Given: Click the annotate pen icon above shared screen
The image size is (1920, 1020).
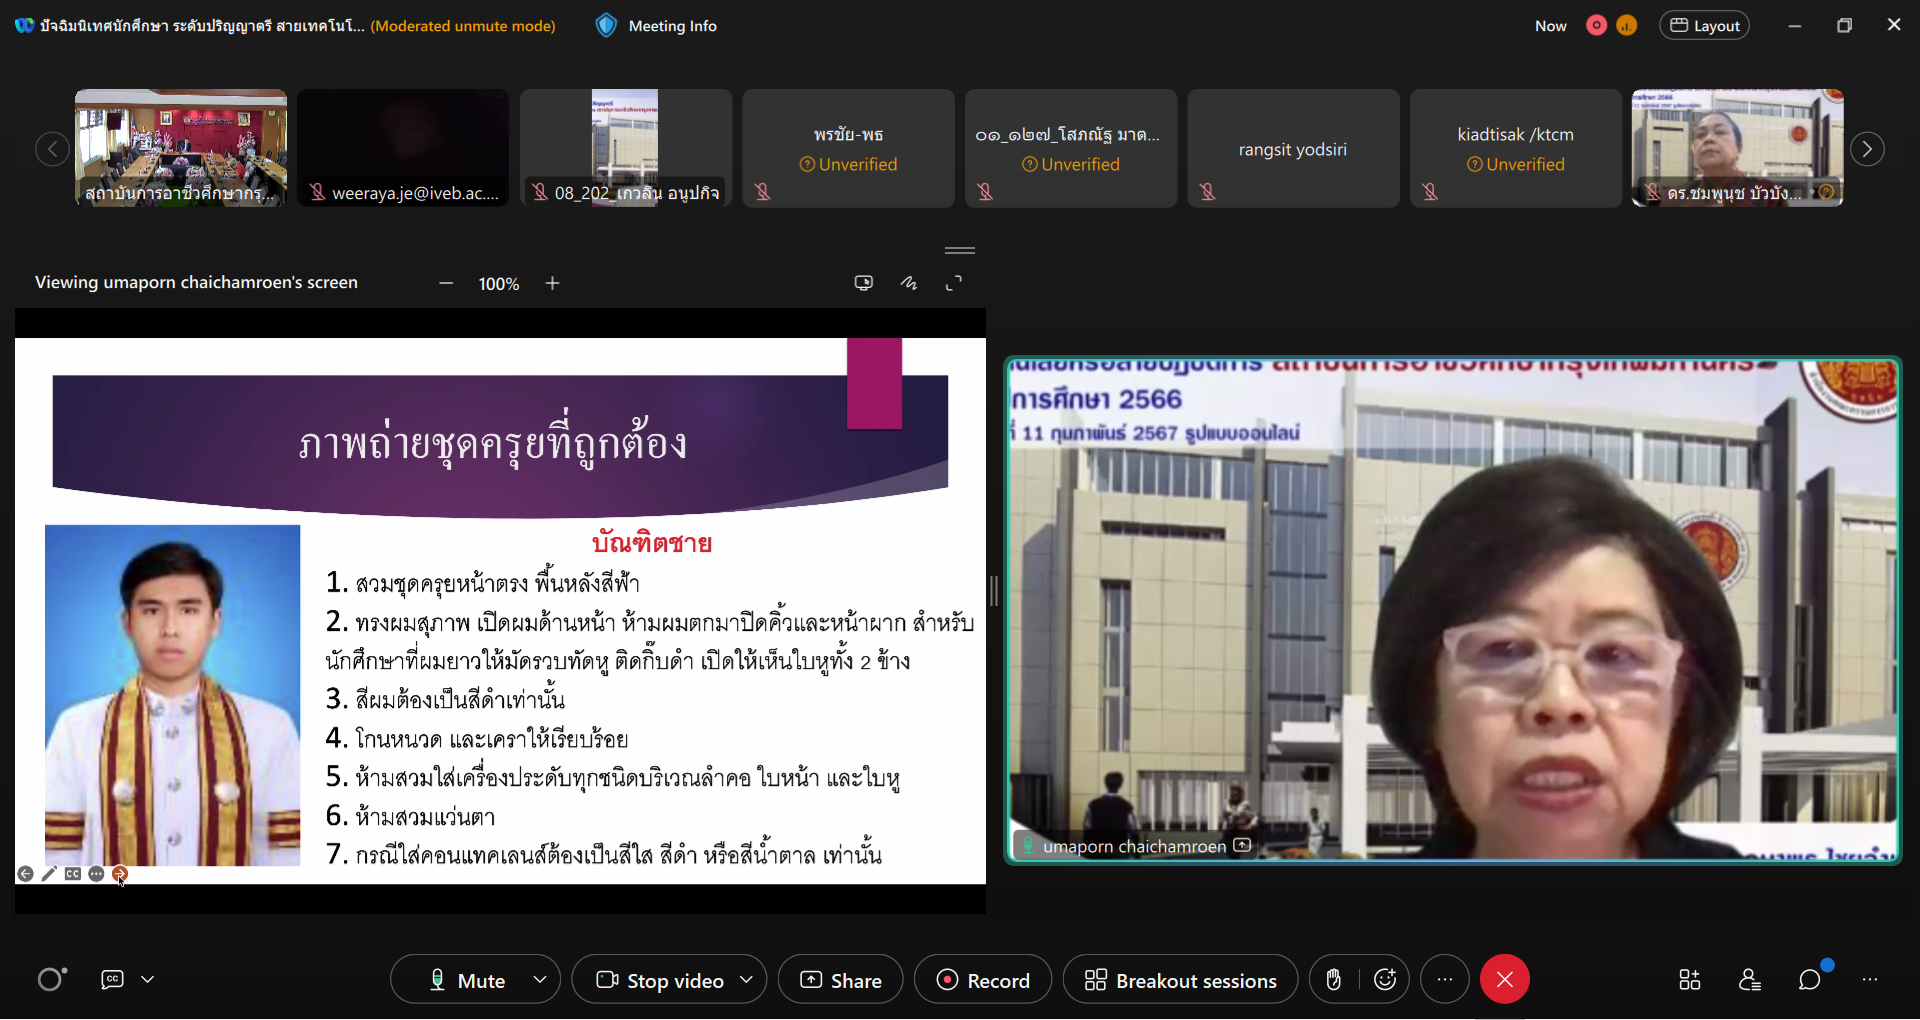Looking at the screenshot, I should (x=908, y=284).
